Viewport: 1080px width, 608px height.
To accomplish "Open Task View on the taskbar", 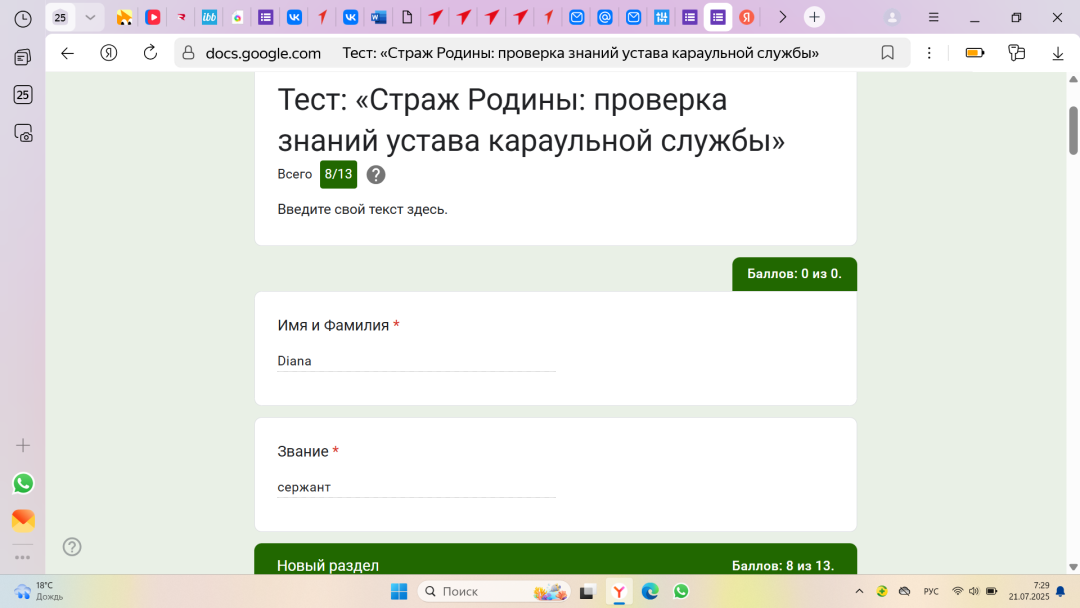I will pyautogui.click(x=587, y=591).
